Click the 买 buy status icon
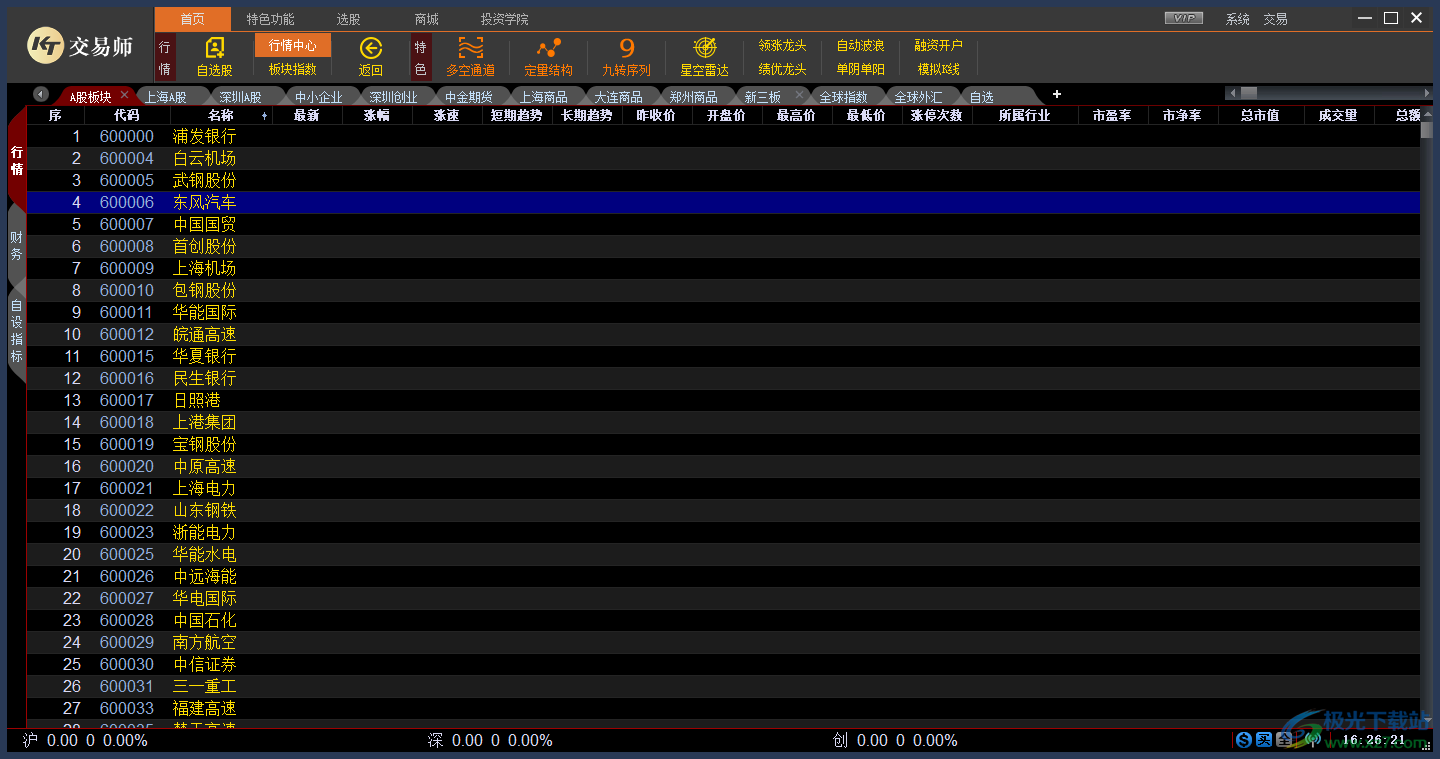The width and height of the screenshot is (1440, 759). coord(1264,740)
